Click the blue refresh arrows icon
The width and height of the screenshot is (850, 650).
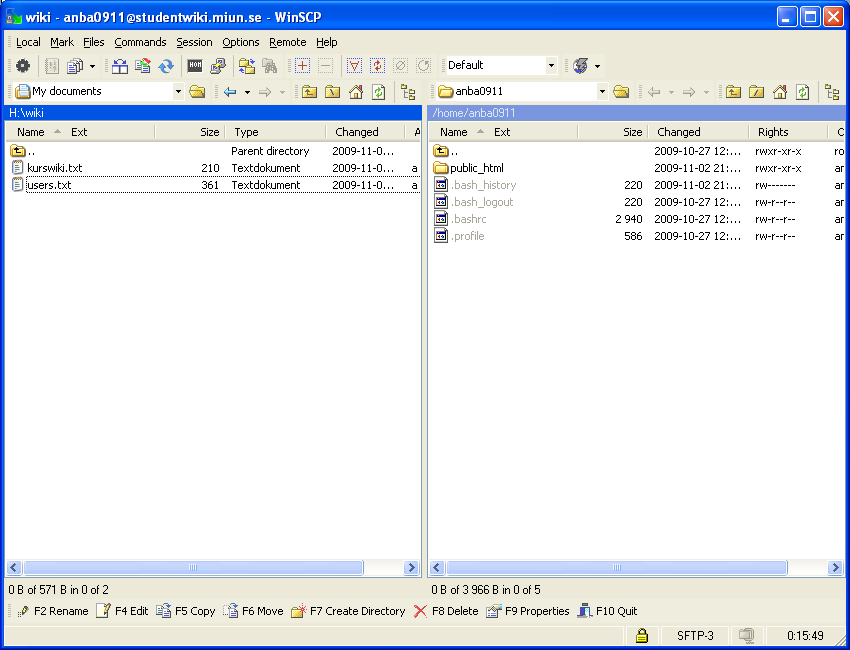[x=166, y=66]
